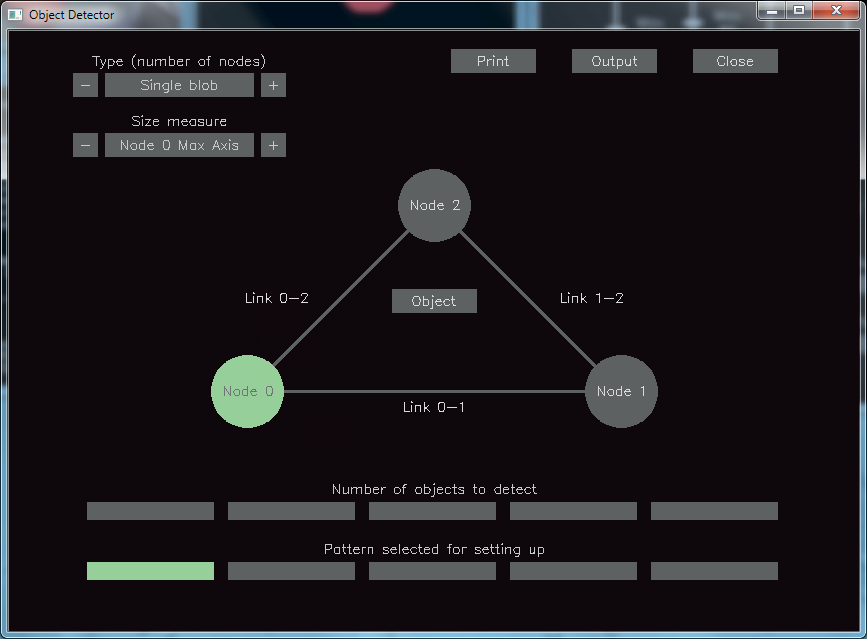Click the Print button

(493, 61)
